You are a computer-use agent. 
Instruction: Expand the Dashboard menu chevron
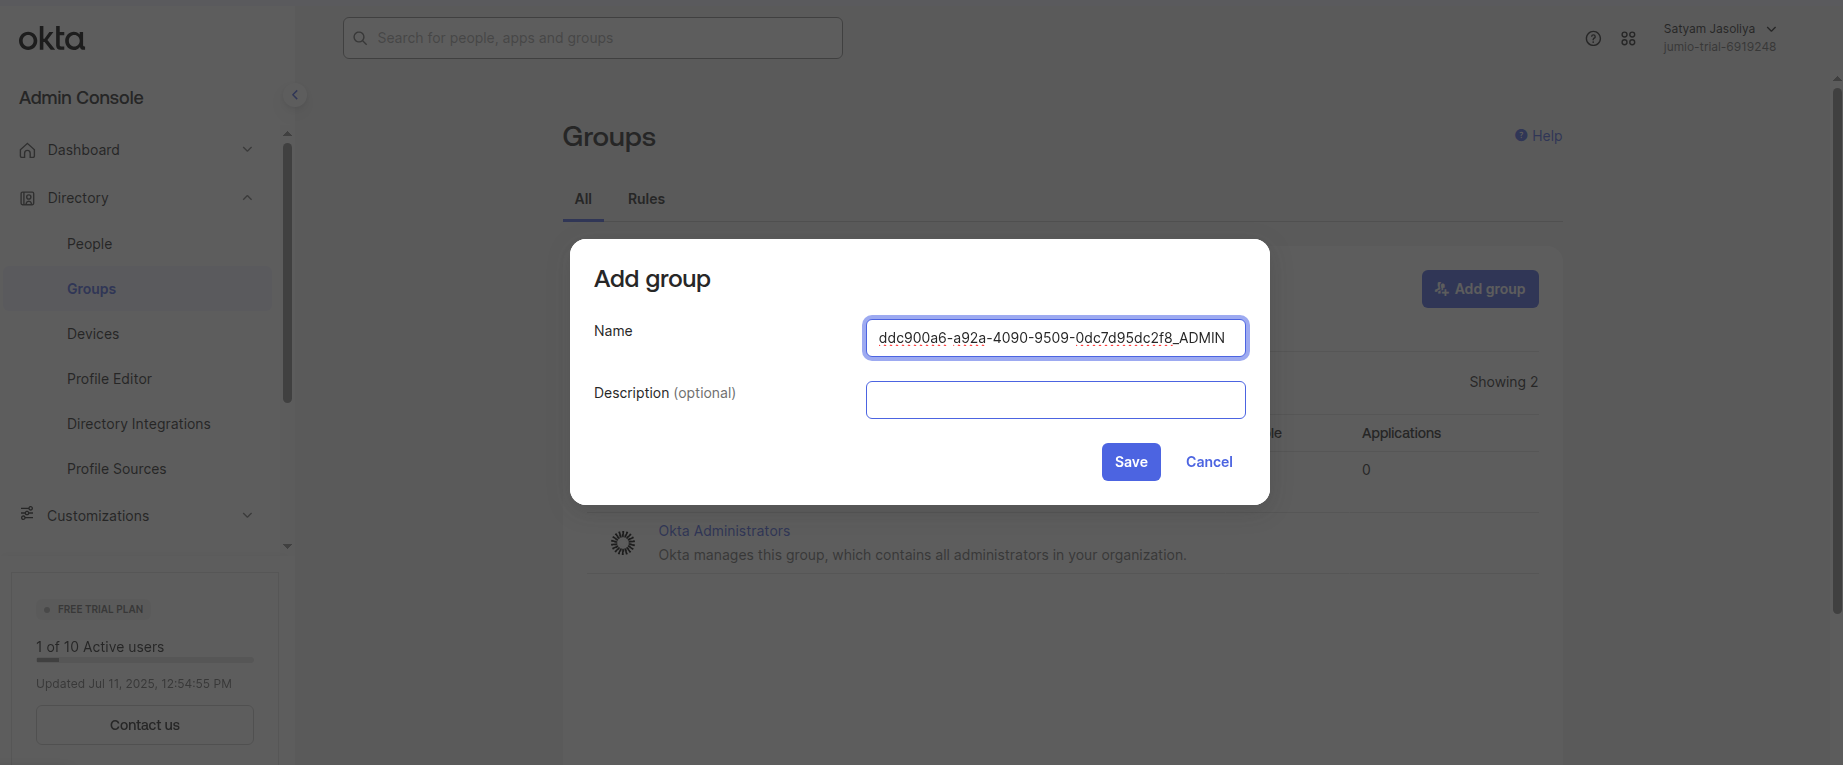pyautogui.click(x=247, y=150)
